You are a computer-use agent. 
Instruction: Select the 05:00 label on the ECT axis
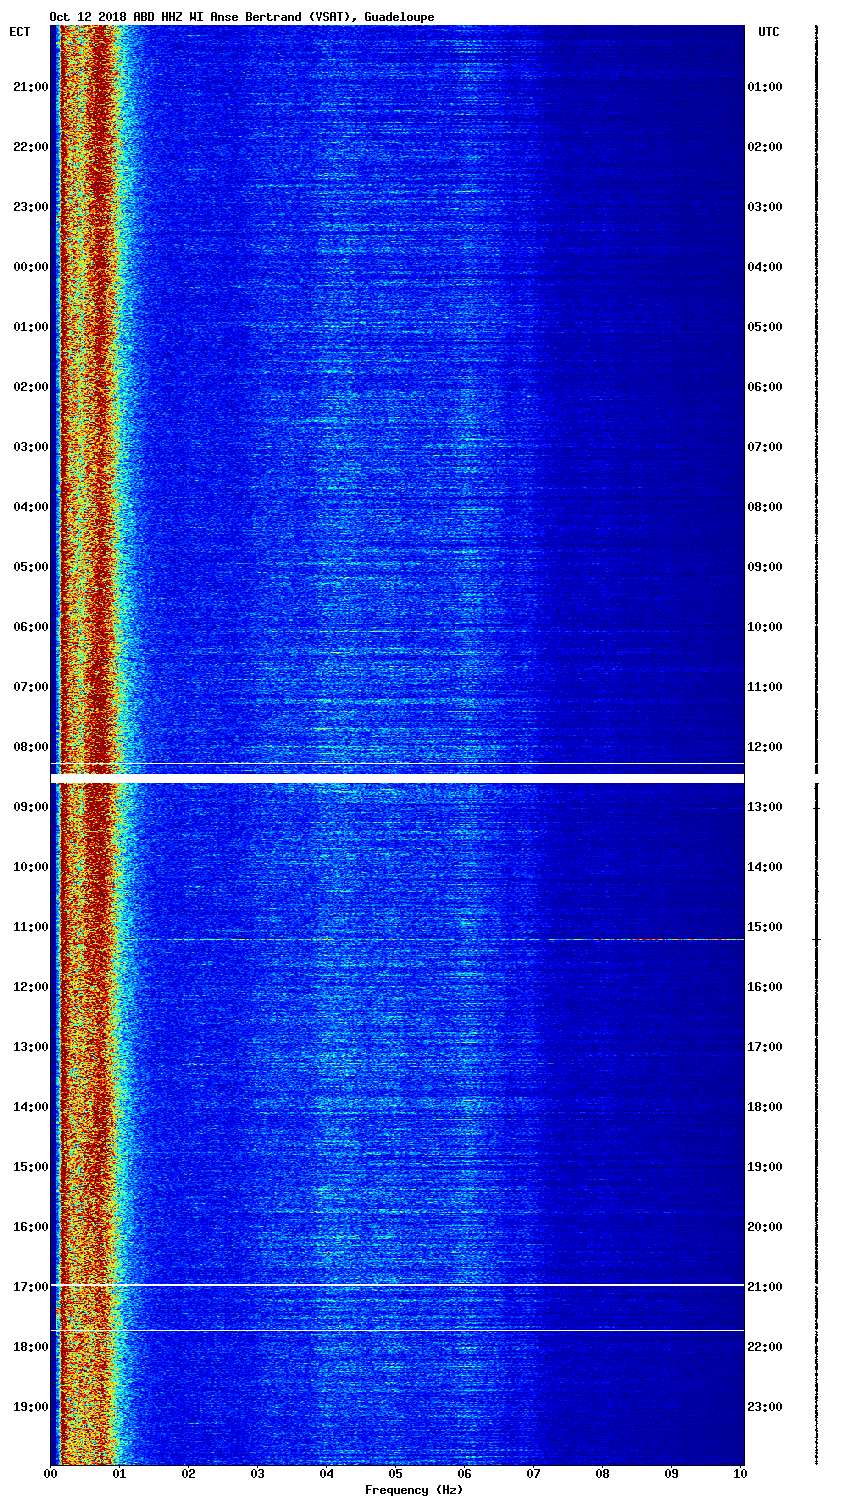[x=30, y=567]
